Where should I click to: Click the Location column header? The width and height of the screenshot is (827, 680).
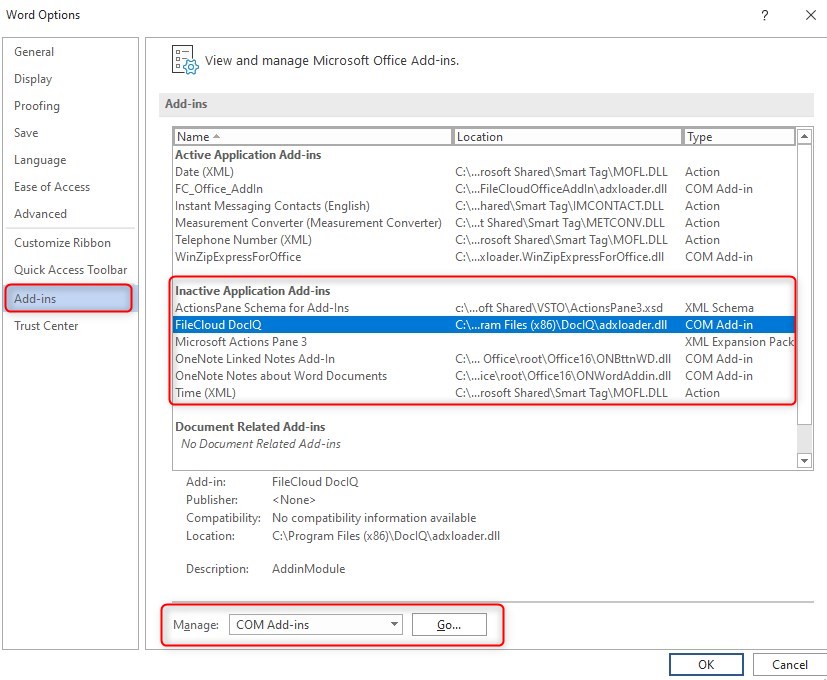(567, 137)
